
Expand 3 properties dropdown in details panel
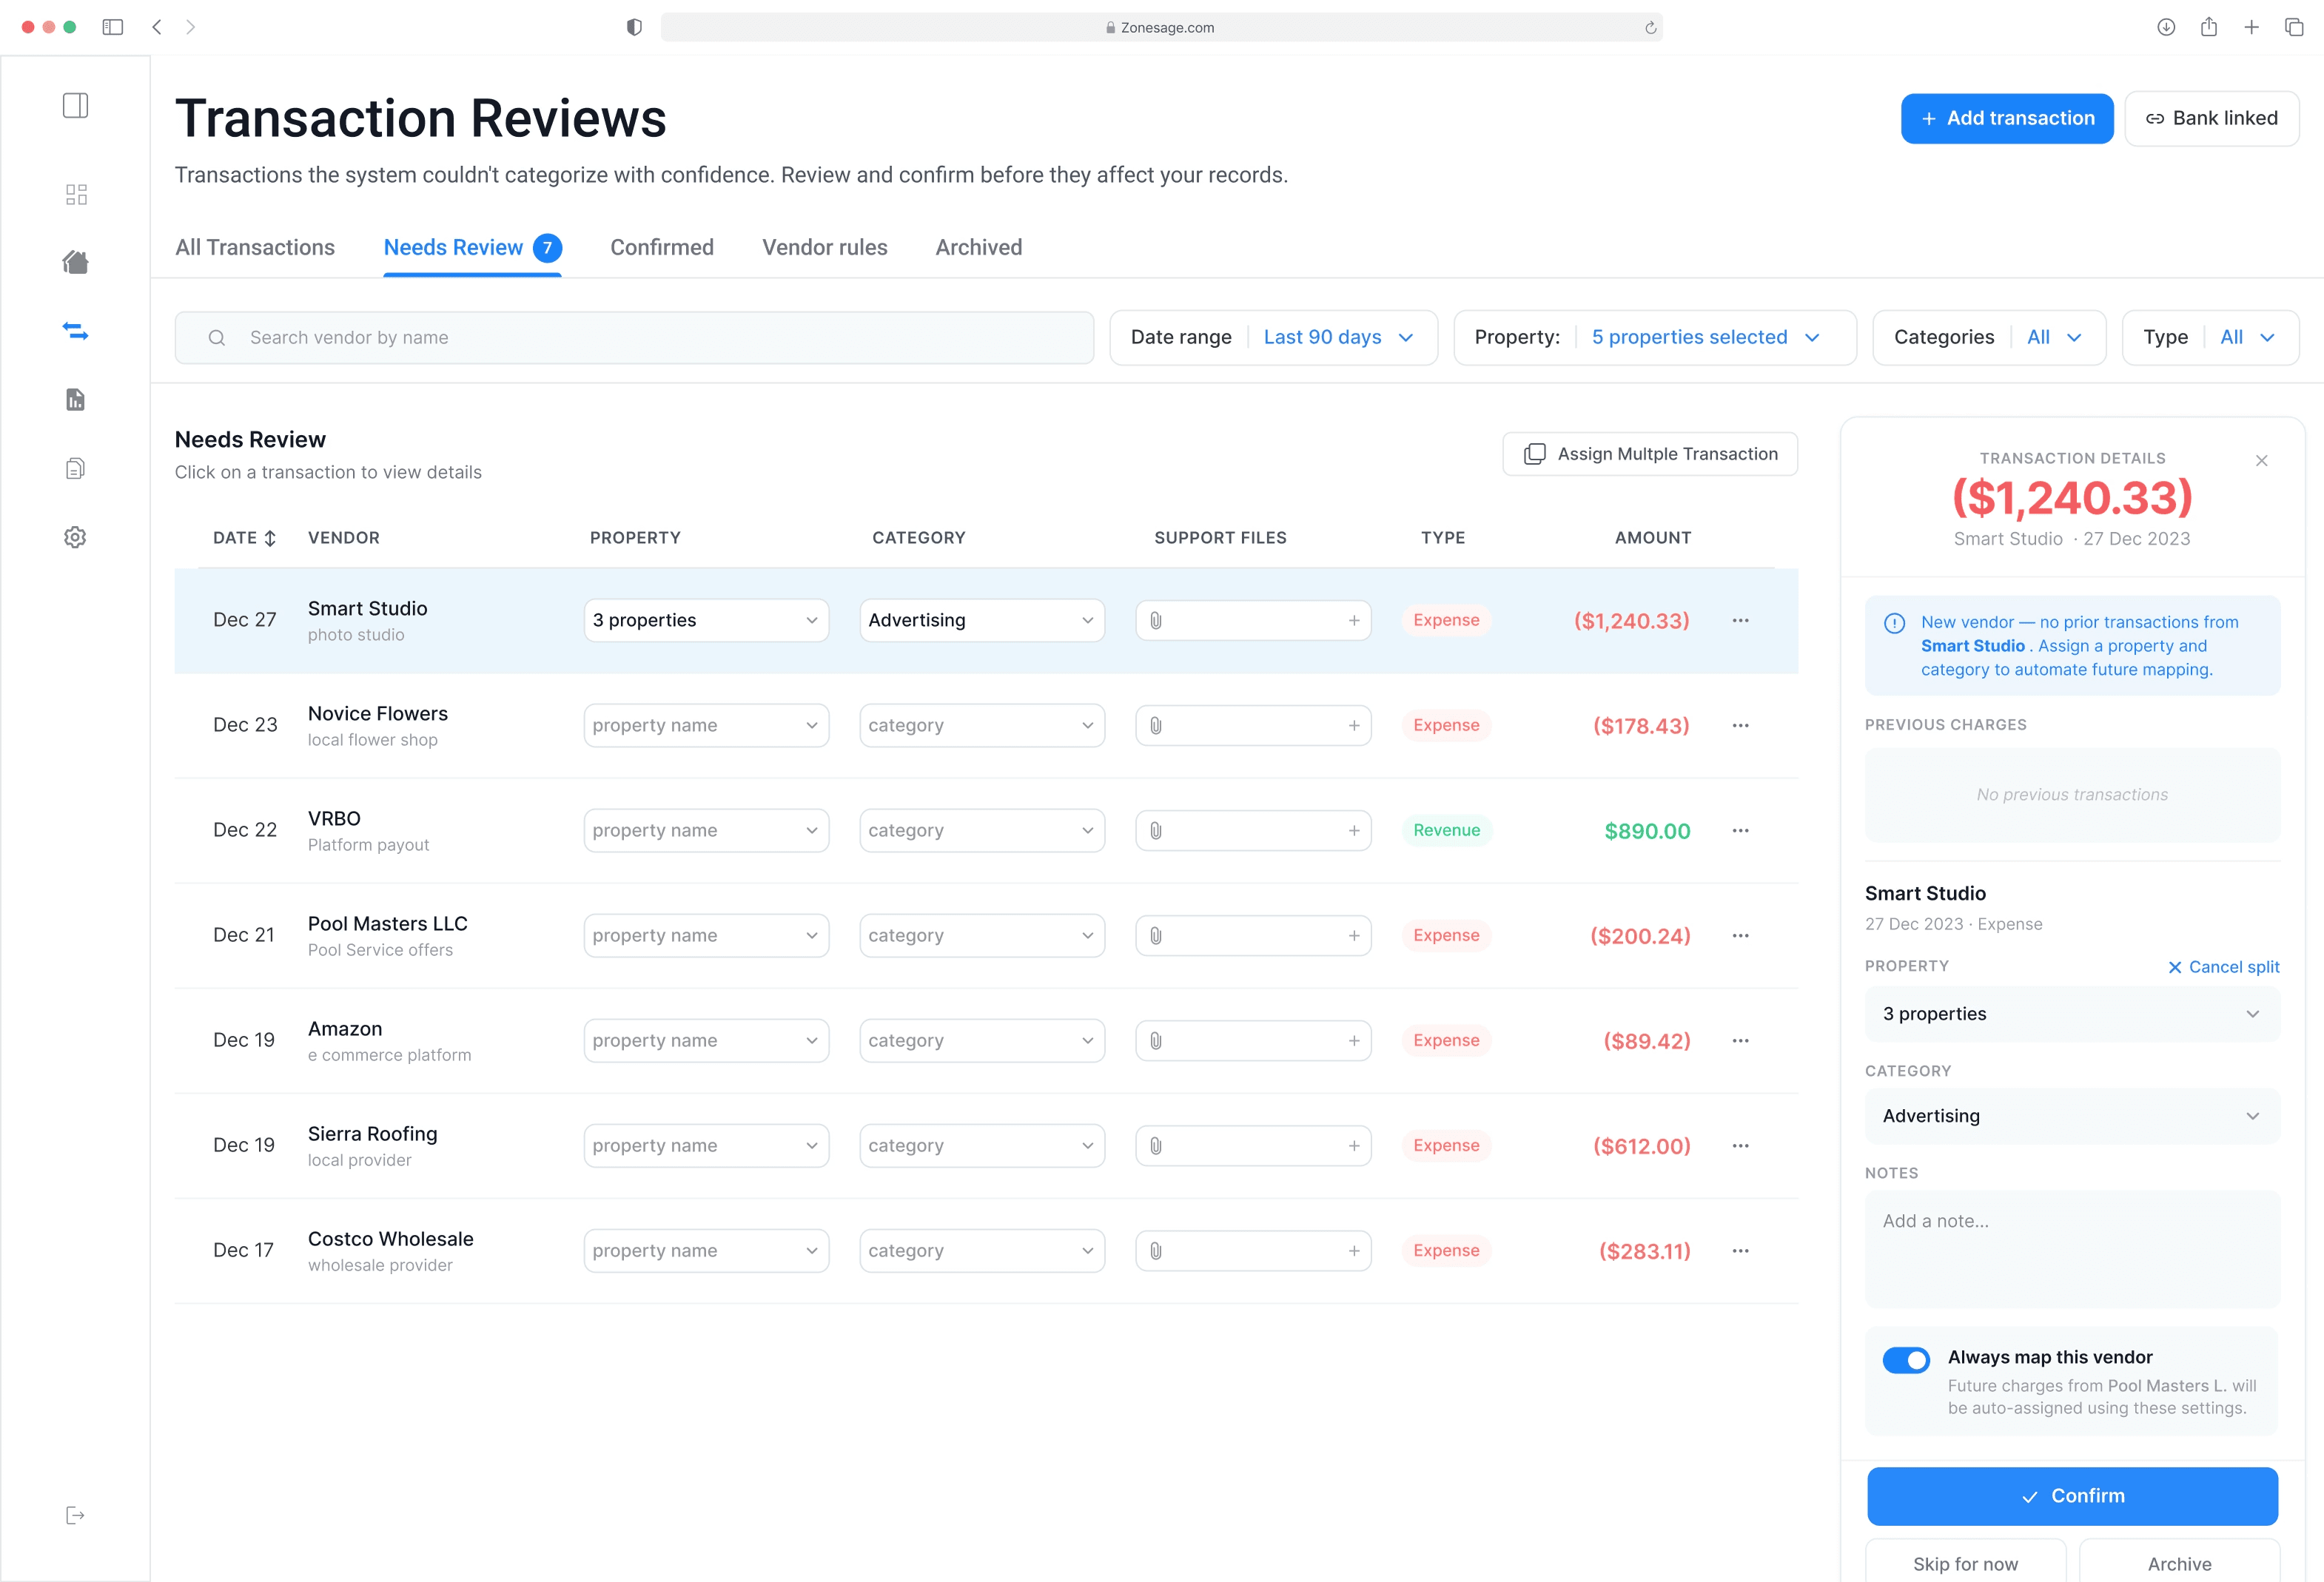[2072, 1014]
